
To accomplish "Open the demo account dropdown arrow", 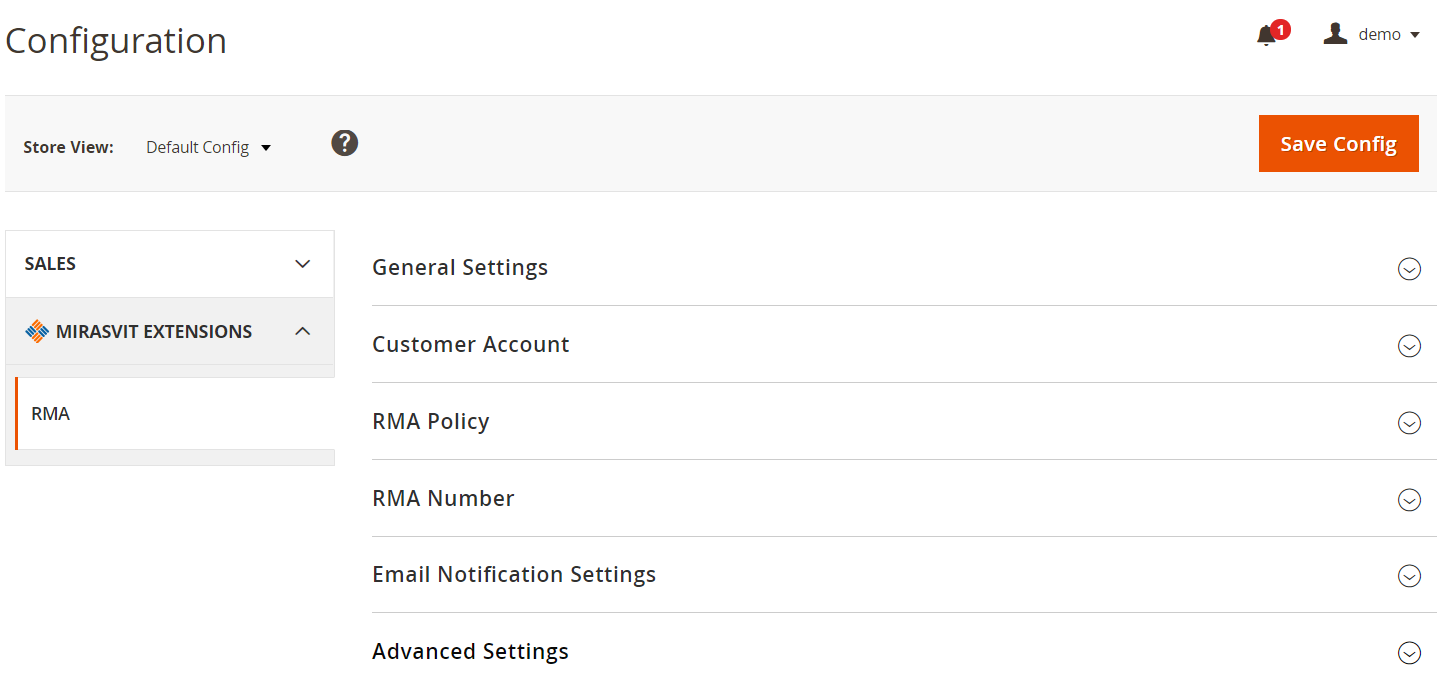I will [x=1414, y=35].
